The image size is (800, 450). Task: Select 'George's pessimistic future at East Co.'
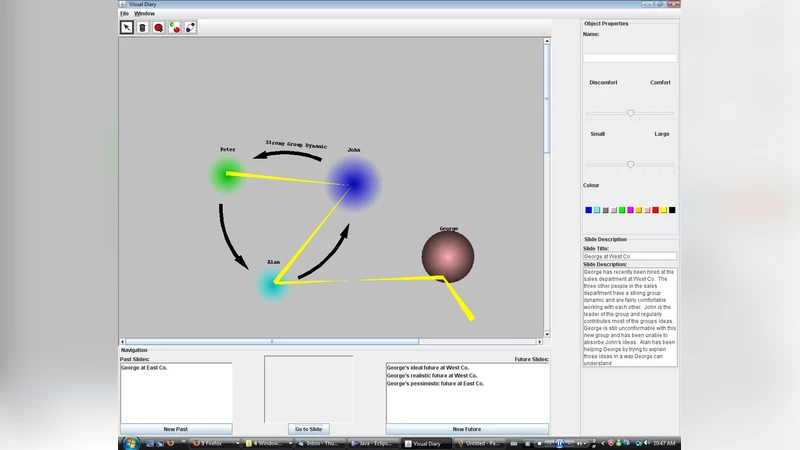pyautogui.click(x=435, y=383)
